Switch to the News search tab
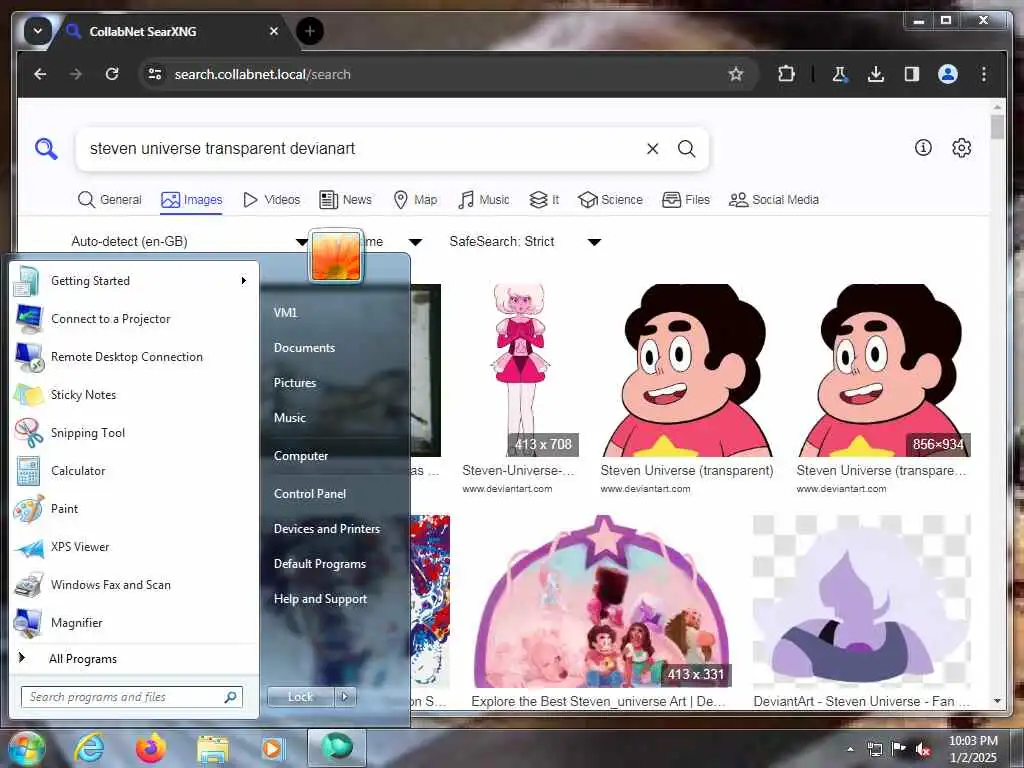1024x768 pixels. (345, 200)
